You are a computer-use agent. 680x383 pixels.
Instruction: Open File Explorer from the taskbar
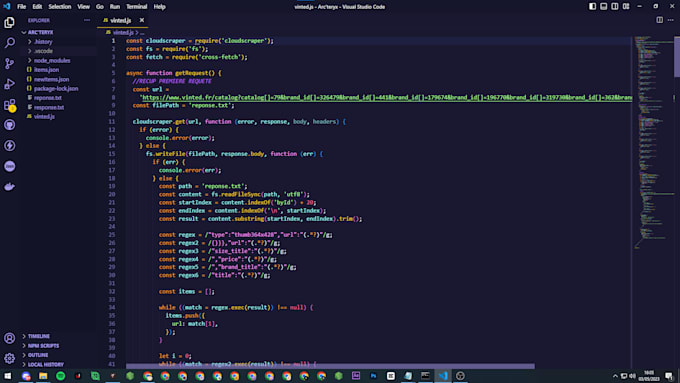[43, 376]
